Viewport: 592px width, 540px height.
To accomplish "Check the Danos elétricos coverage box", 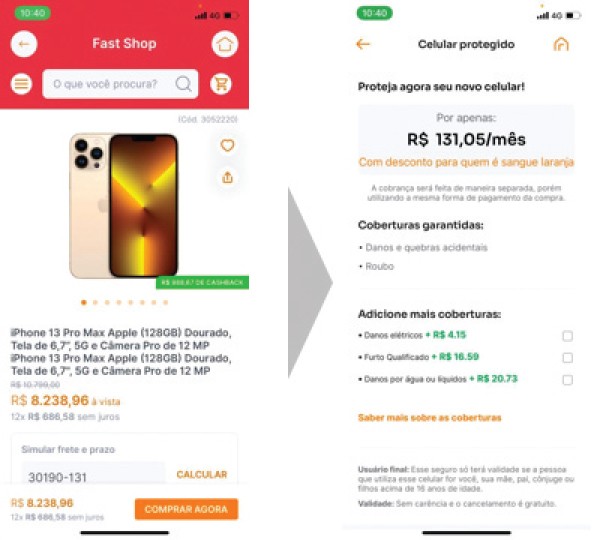I will 567,336.
